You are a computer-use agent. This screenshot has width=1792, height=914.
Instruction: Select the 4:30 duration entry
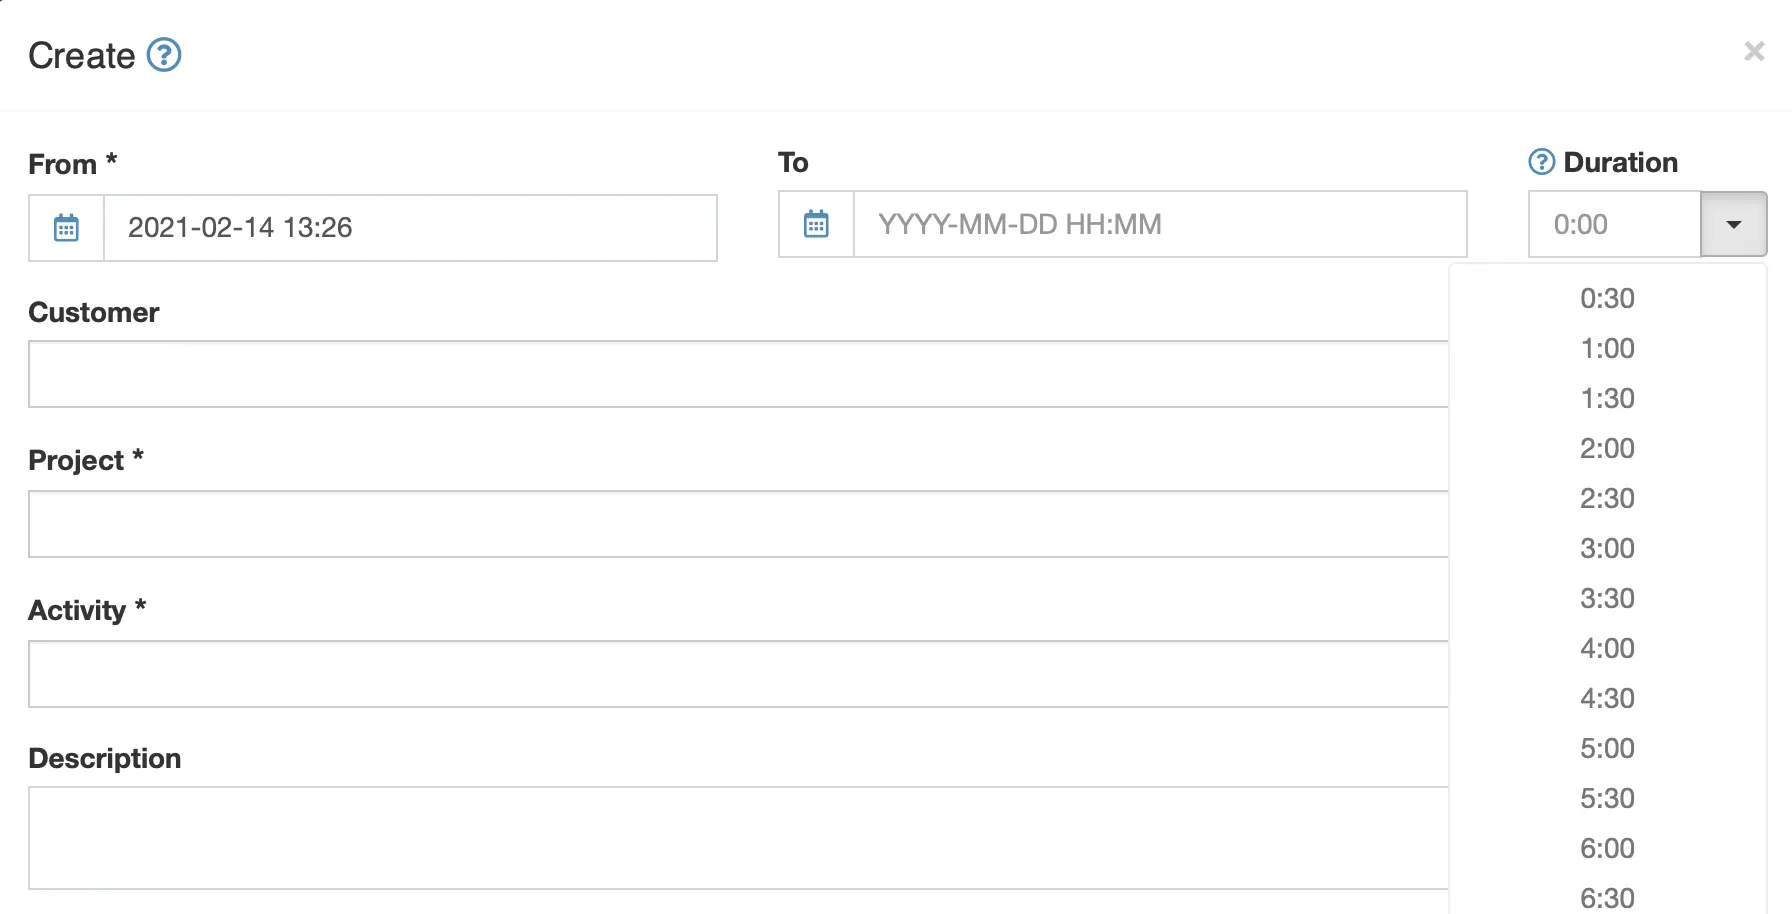click(1607, 698)
